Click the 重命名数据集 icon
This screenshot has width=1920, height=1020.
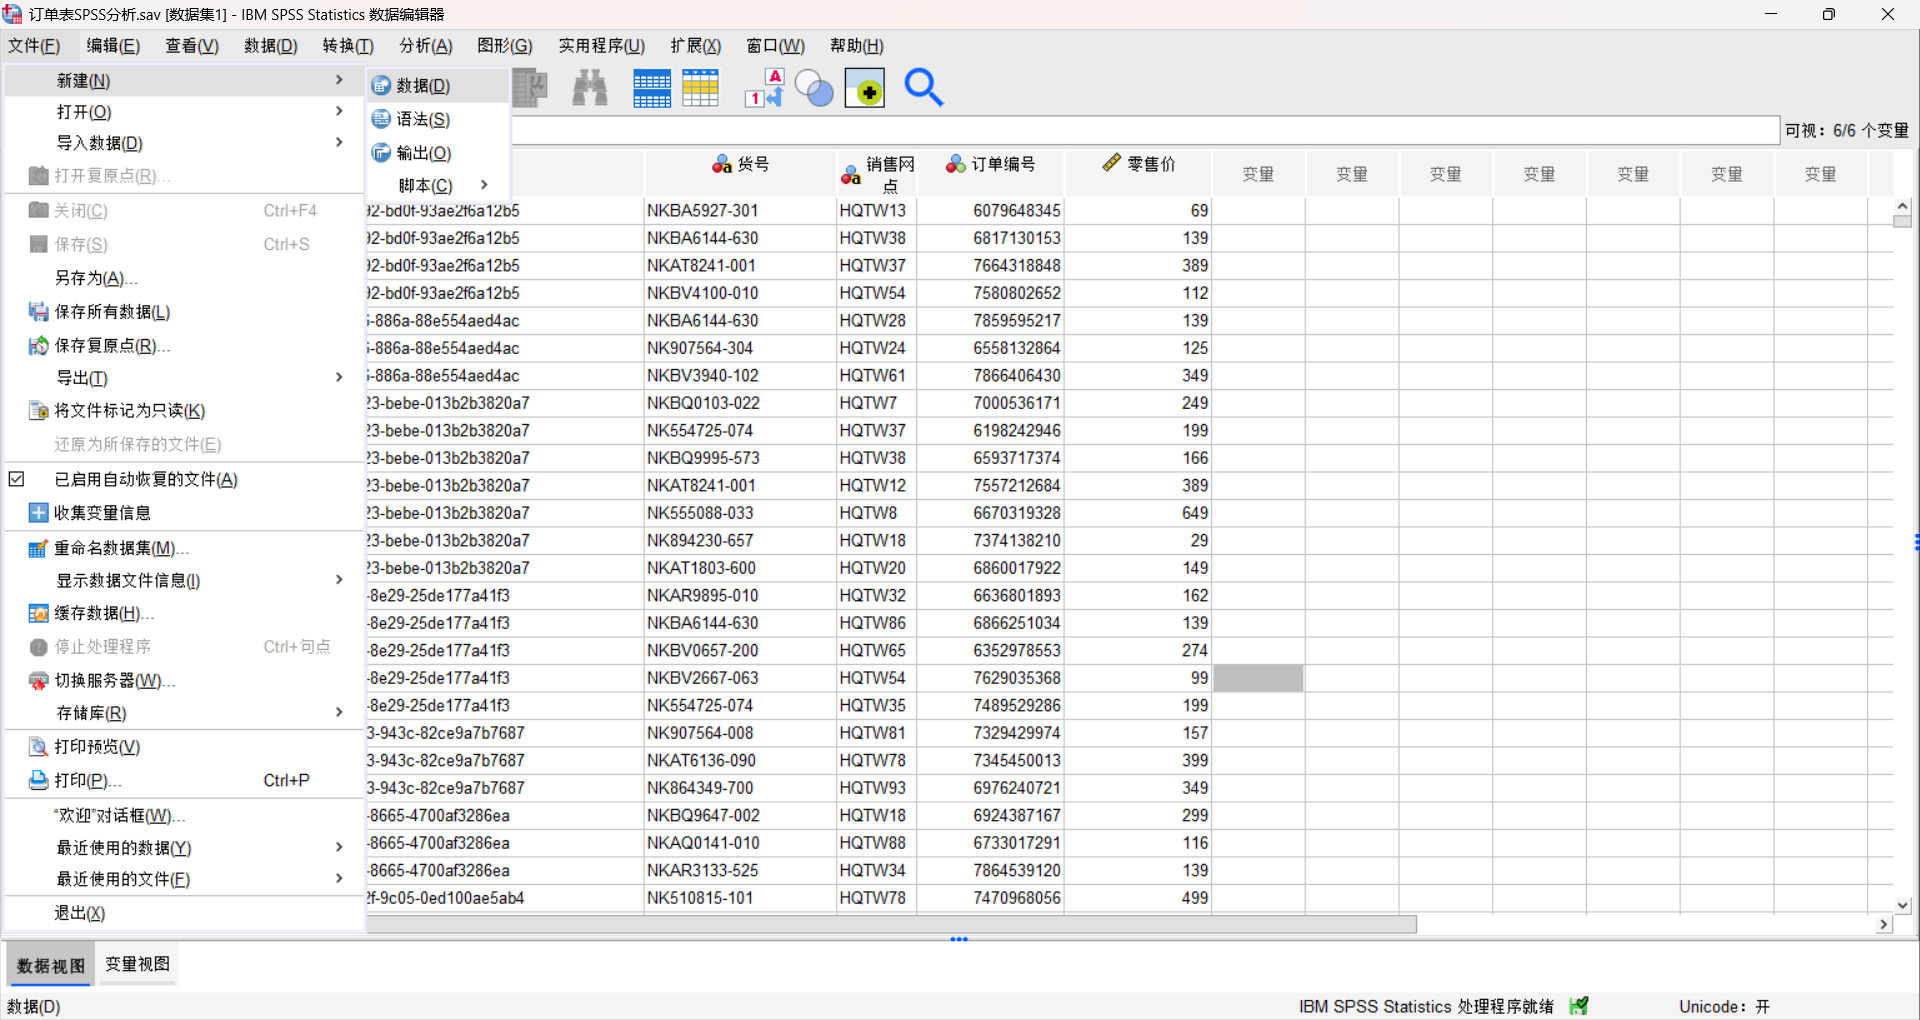38,548
